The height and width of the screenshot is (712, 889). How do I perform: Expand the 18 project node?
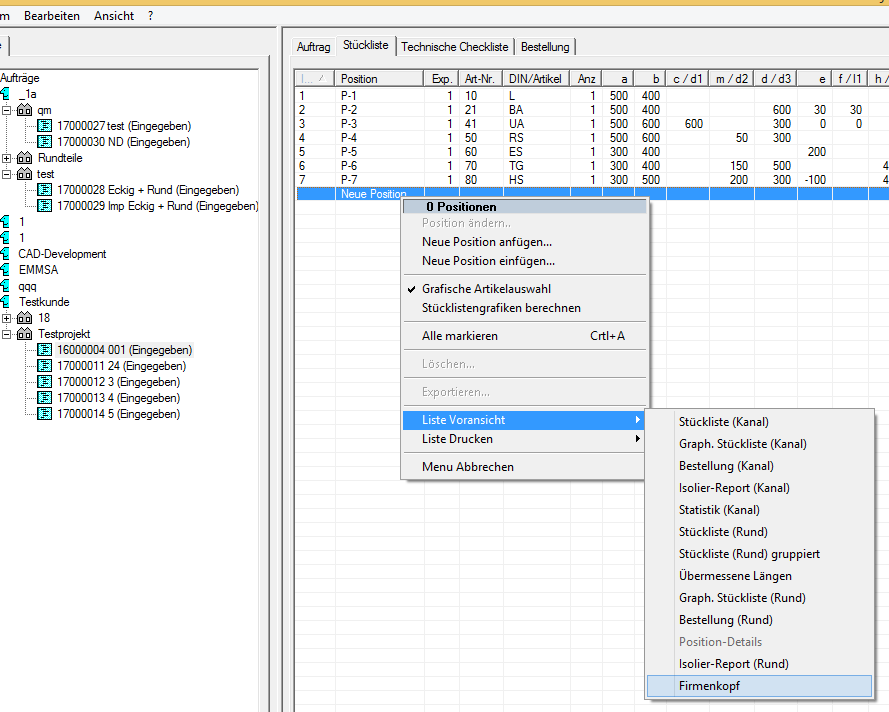coord(6,318)
